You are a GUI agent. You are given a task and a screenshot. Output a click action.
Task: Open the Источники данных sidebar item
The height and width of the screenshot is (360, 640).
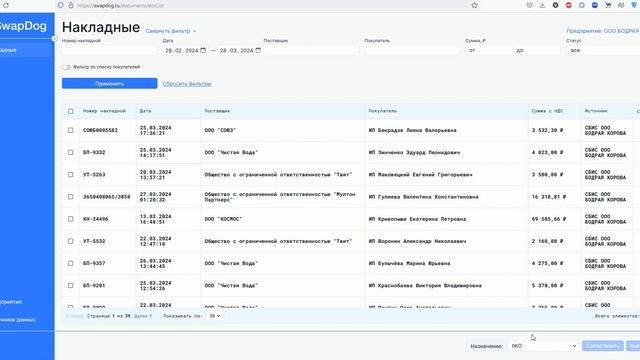coord(18,320)
